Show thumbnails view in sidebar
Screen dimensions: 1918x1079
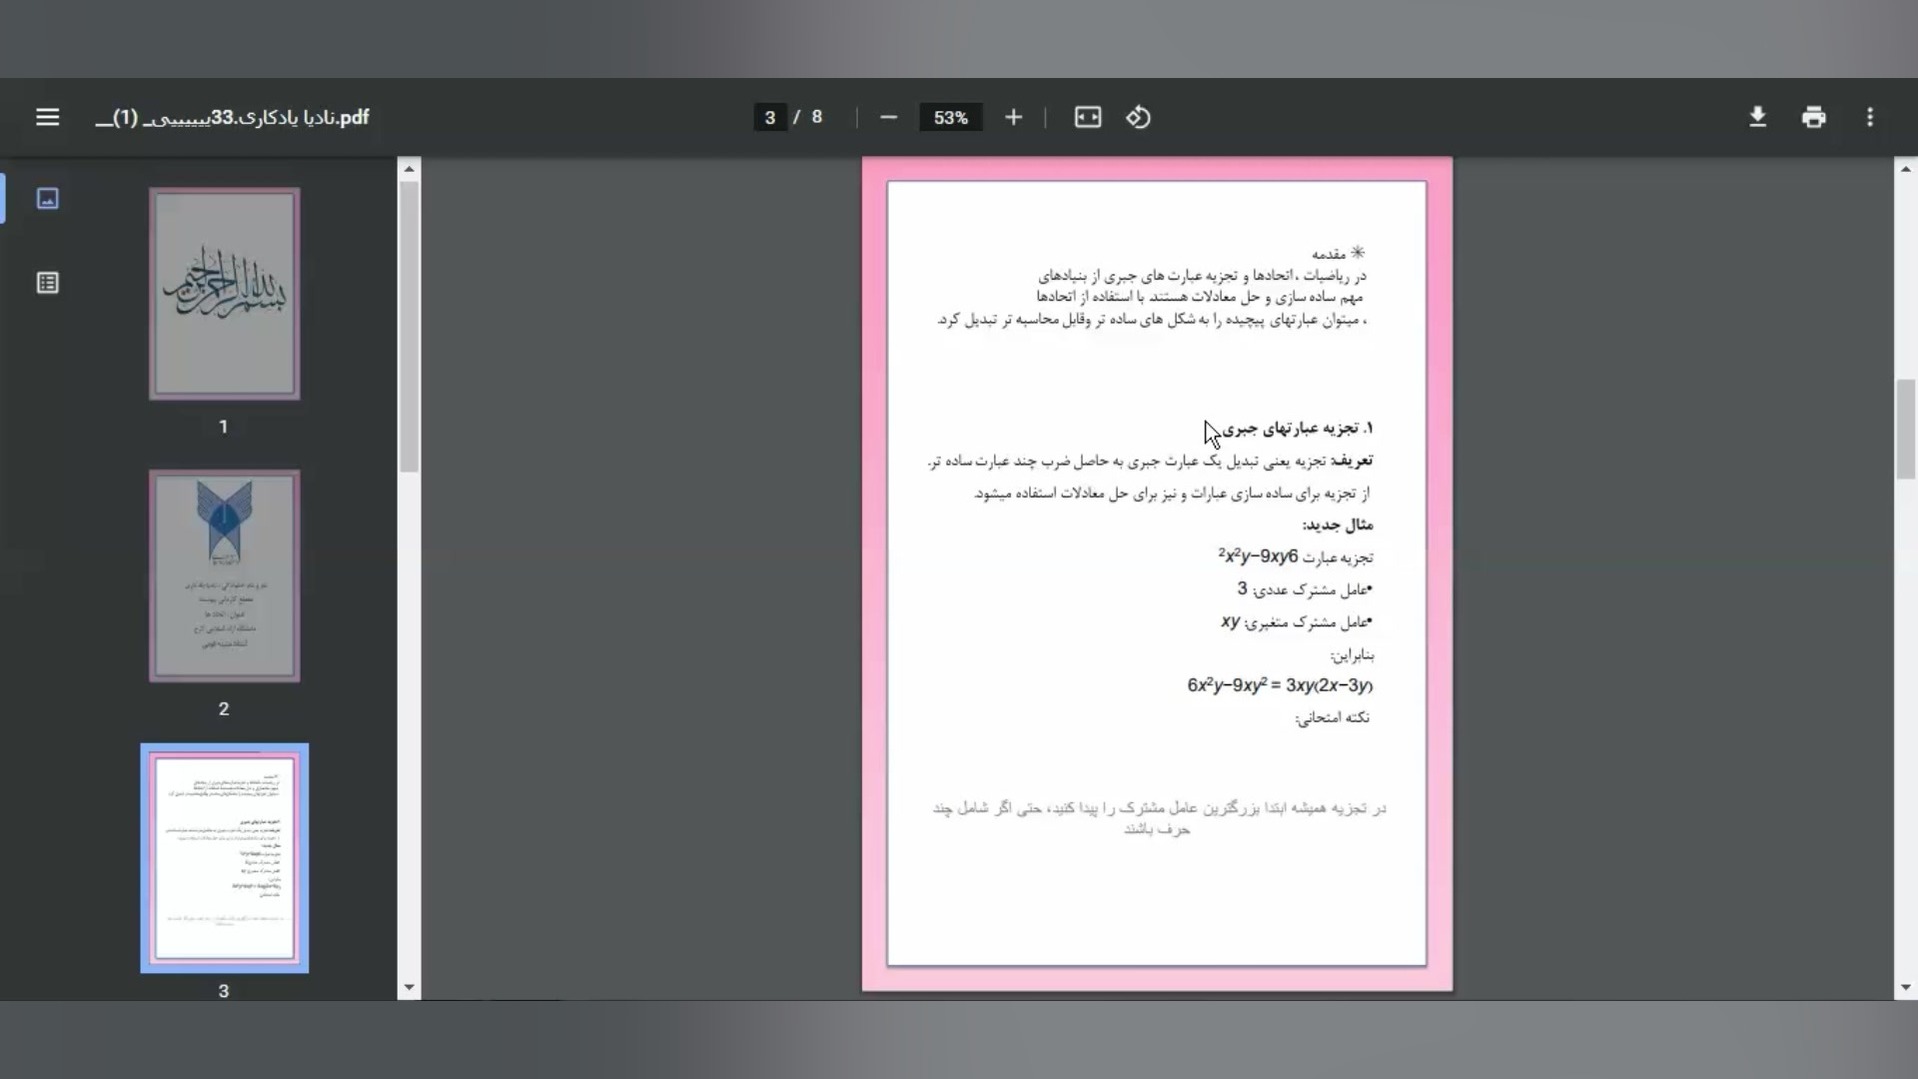coord(47,198)
